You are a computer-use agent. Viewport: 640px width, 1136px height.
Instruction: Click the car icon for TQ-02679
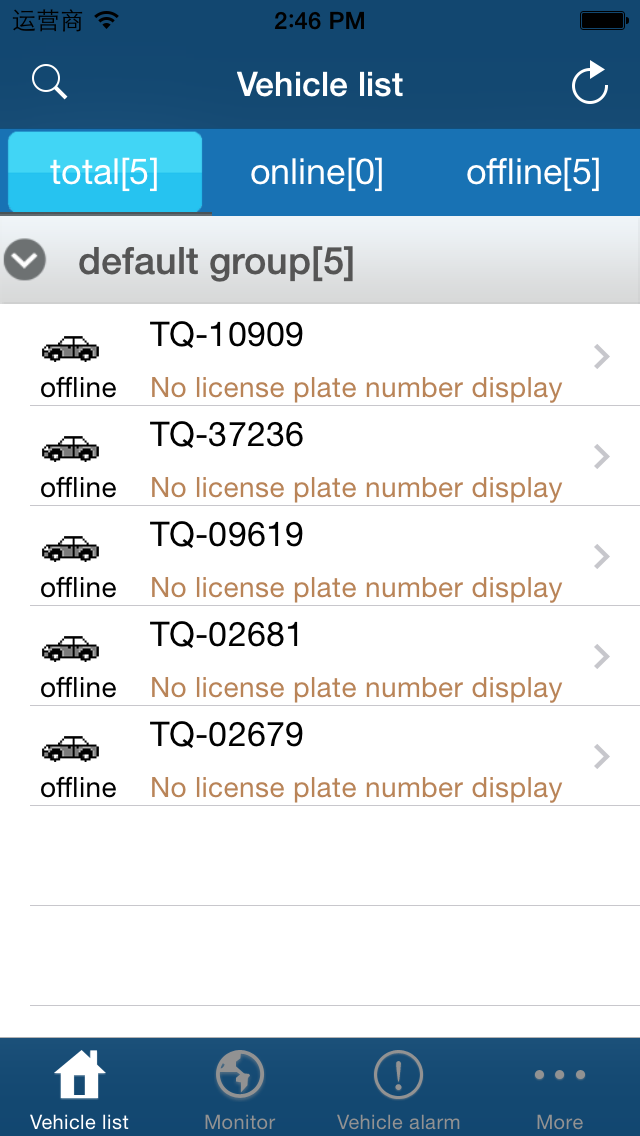point(70,748)
